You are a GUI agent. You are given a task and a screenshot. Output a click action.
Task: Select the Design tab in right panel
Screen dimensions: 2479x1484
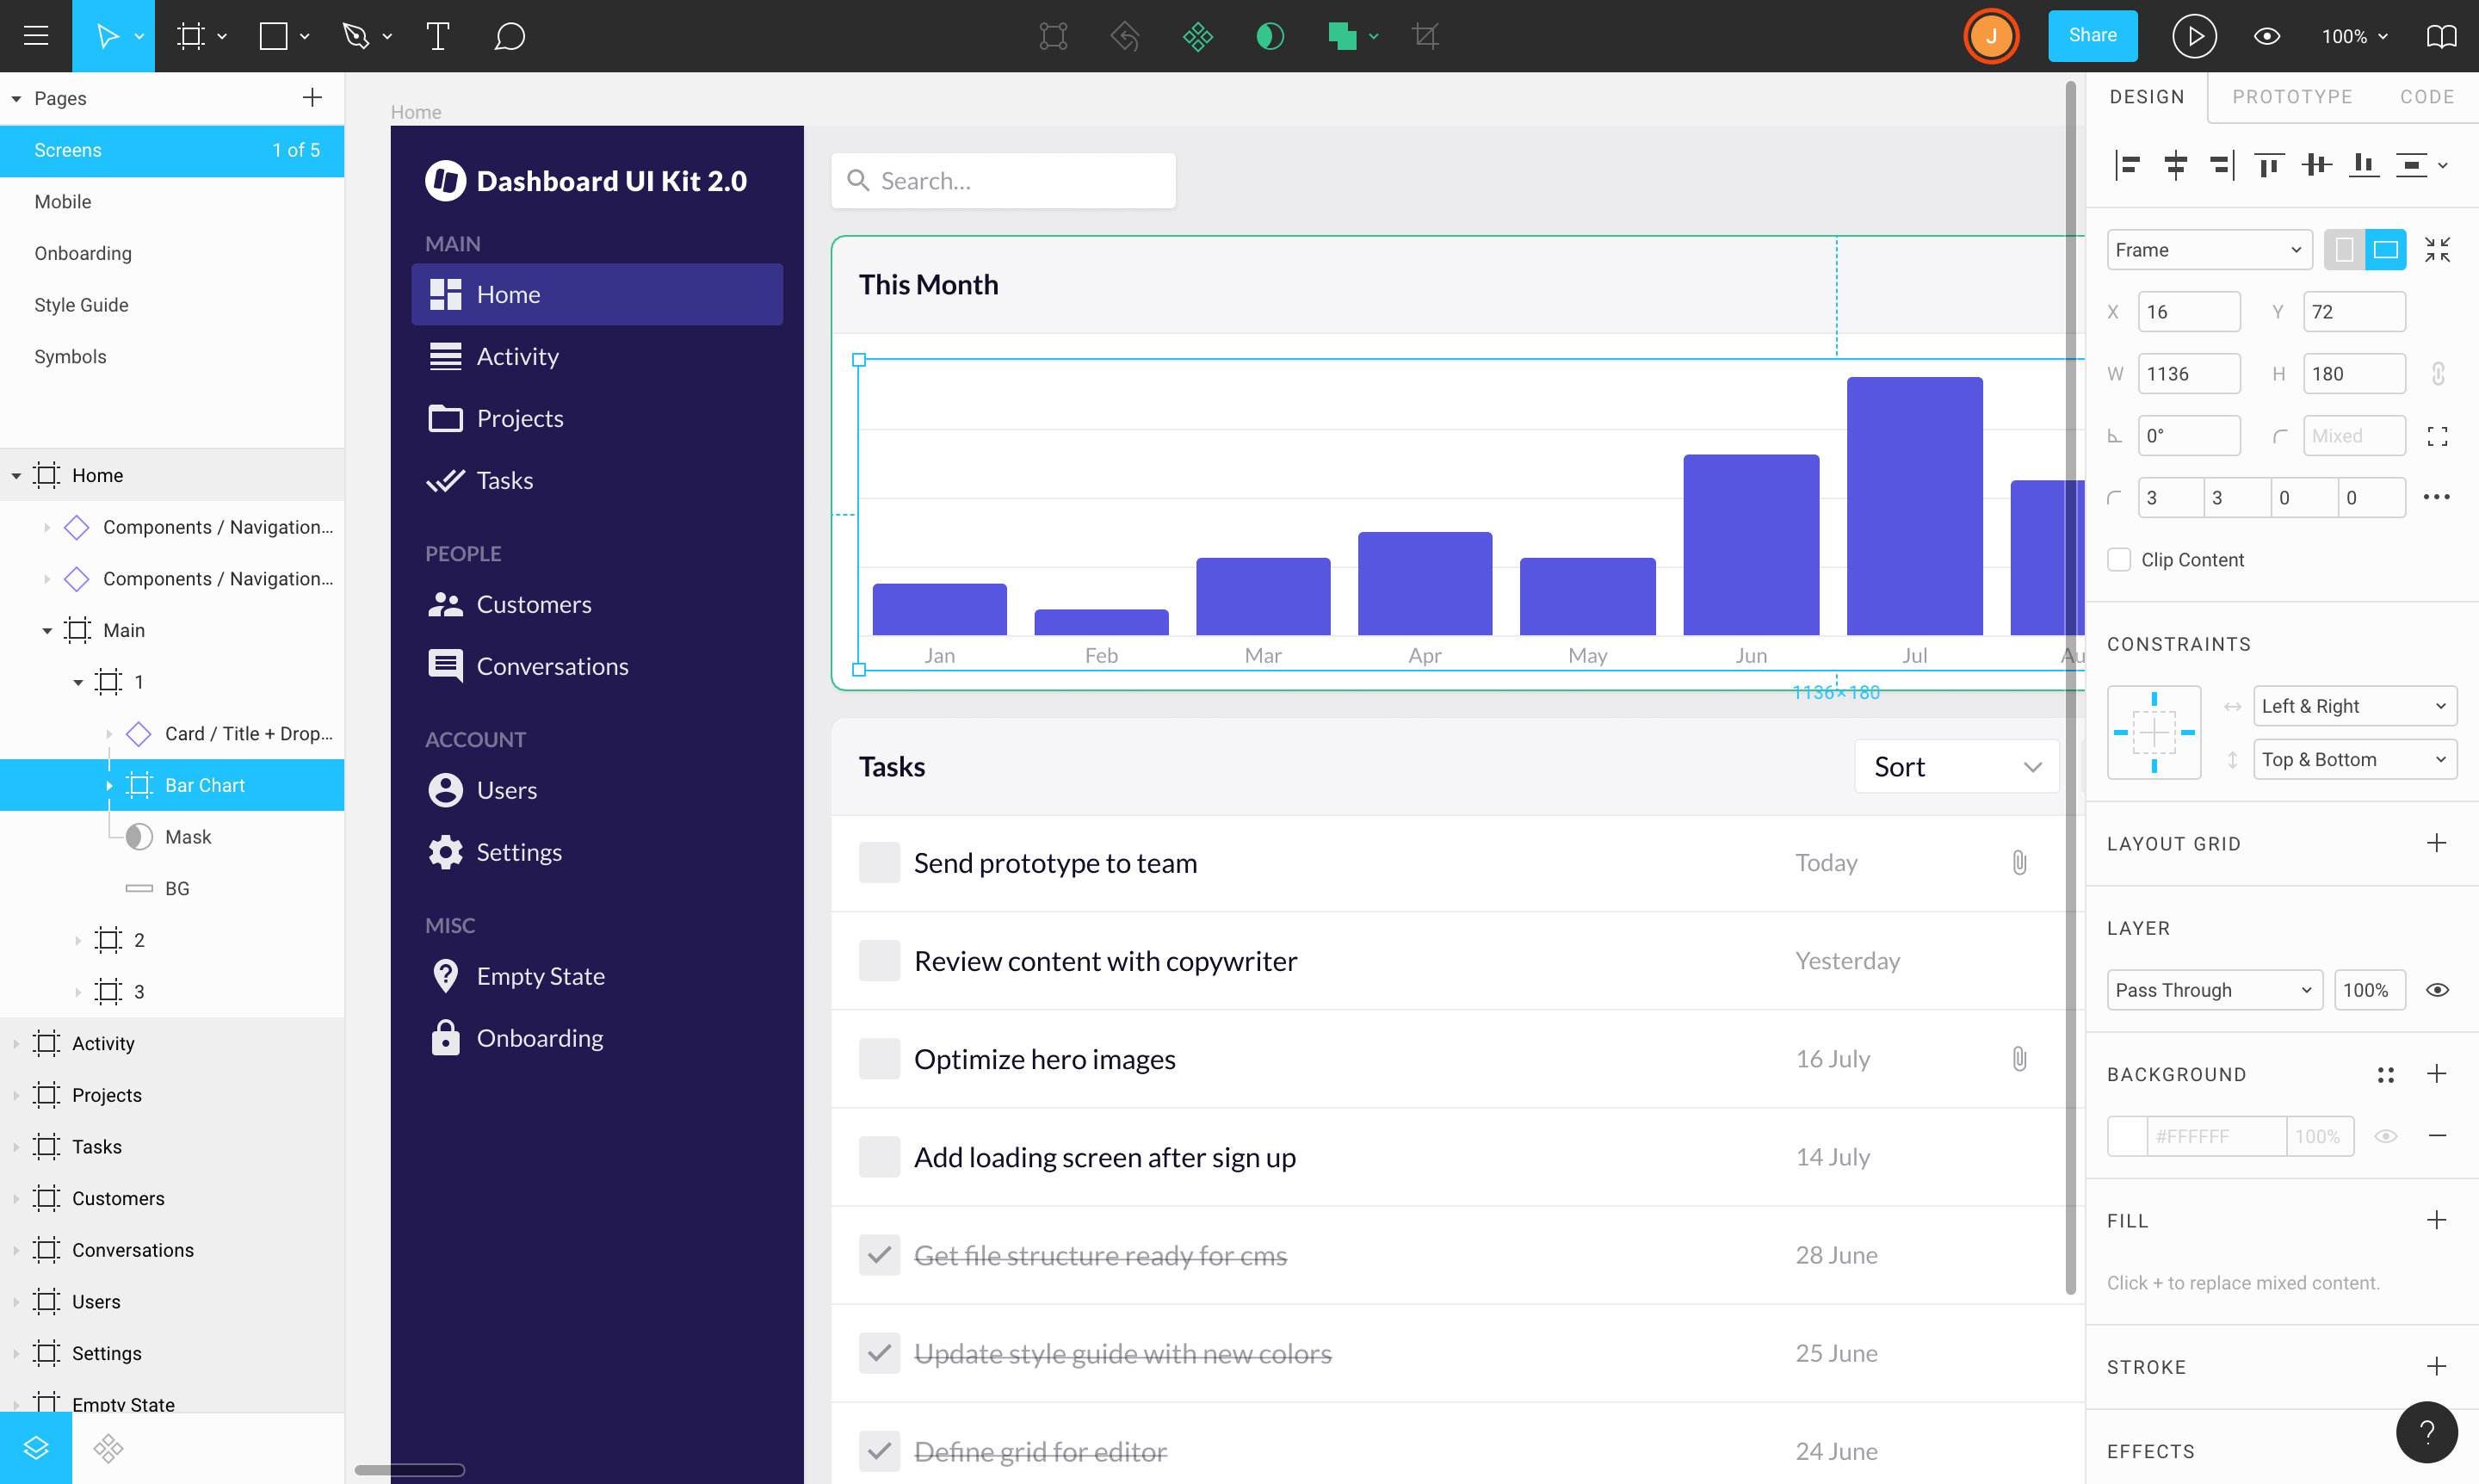(2148, 97)
